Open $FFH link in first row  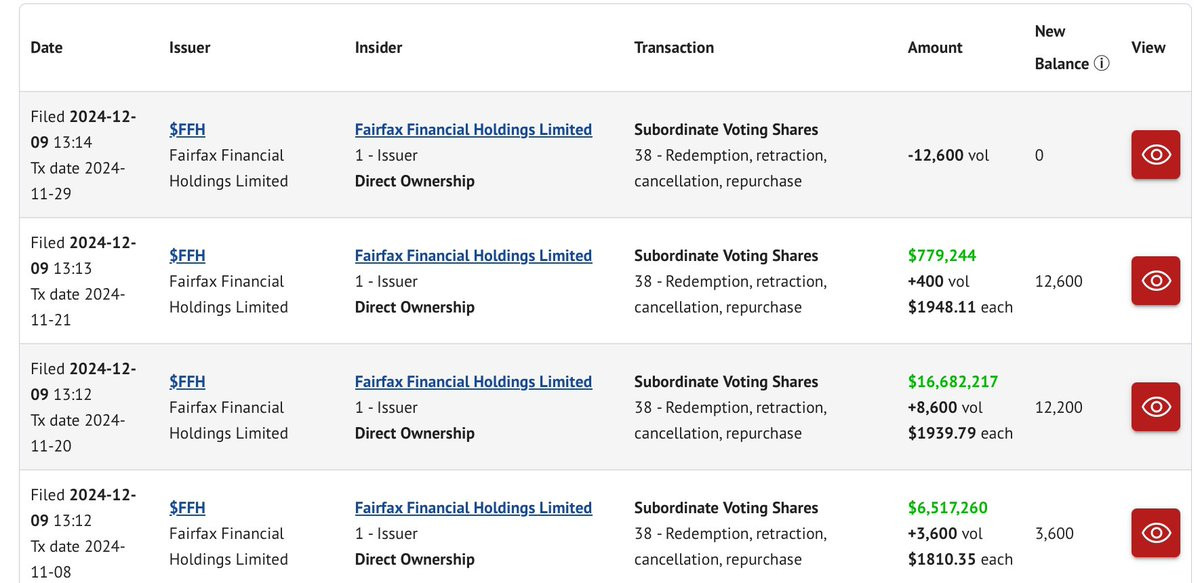tap(187, 129)
